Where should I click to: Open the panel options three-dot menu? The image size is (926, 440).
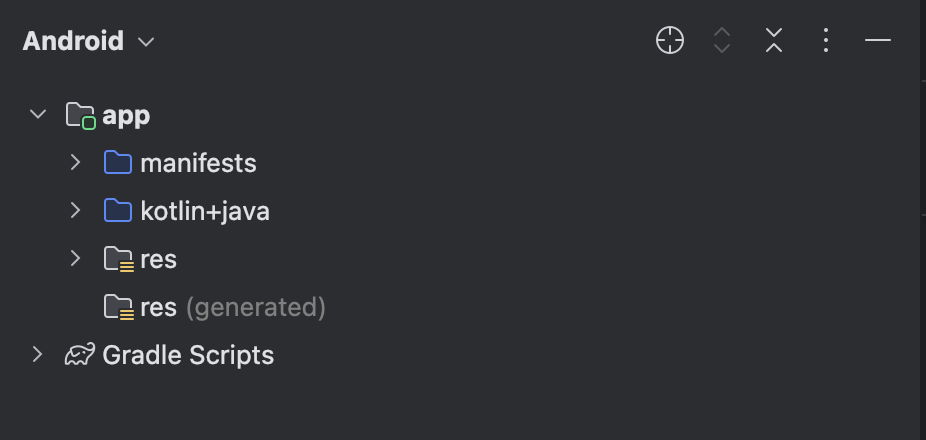826,41
